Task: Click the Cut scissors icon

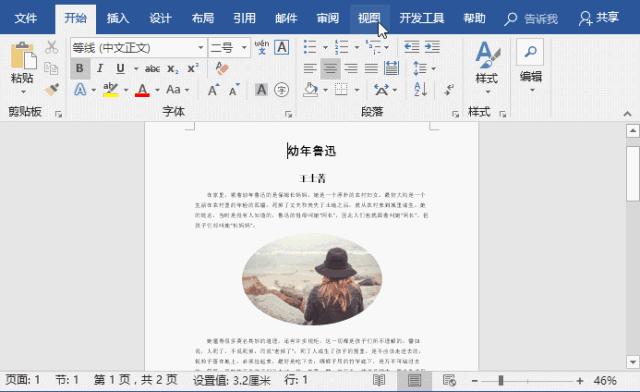Action: (x=51, y=47)
